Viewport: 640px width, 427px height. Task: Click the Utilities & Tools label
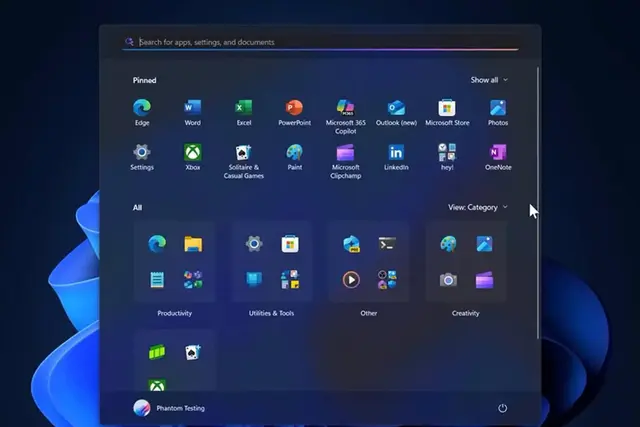pos(271,313)
